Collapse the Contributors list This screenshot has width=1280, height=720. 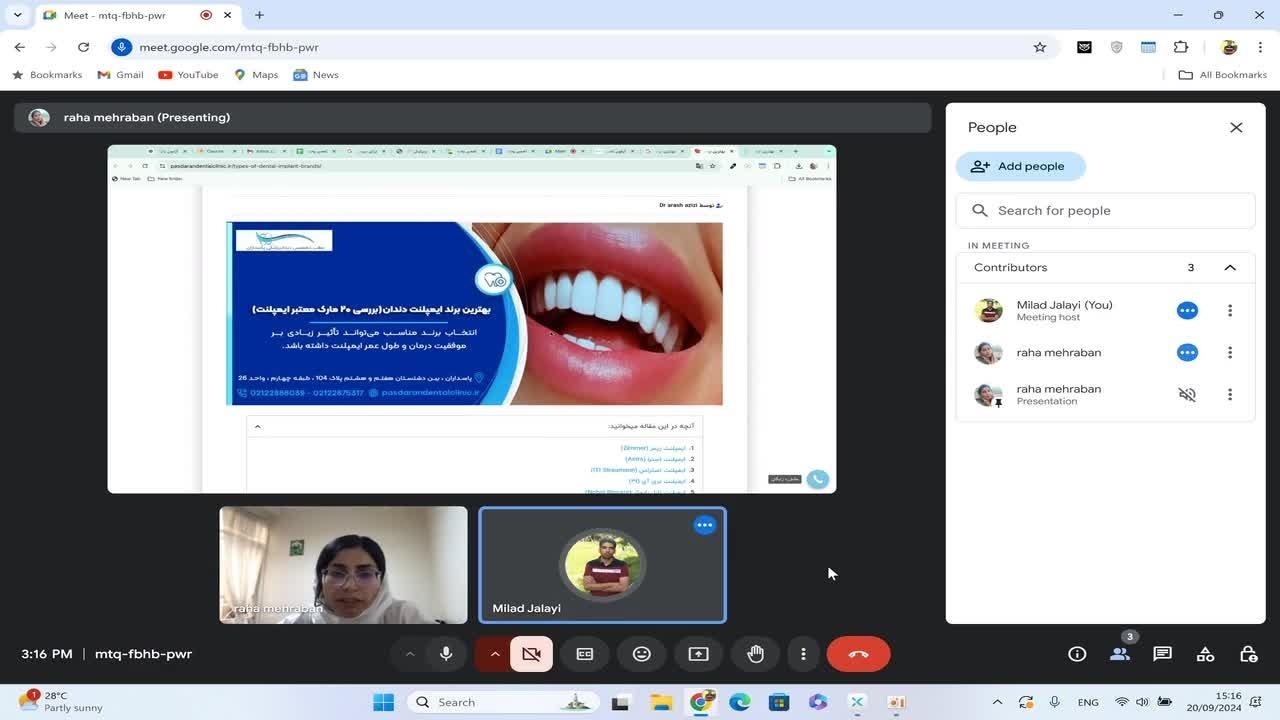coord(1230,268)
